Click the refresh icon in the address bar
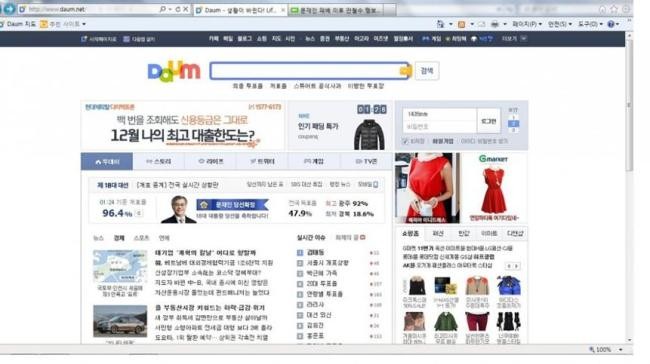650x364 pixels. (x=178, y=9)
